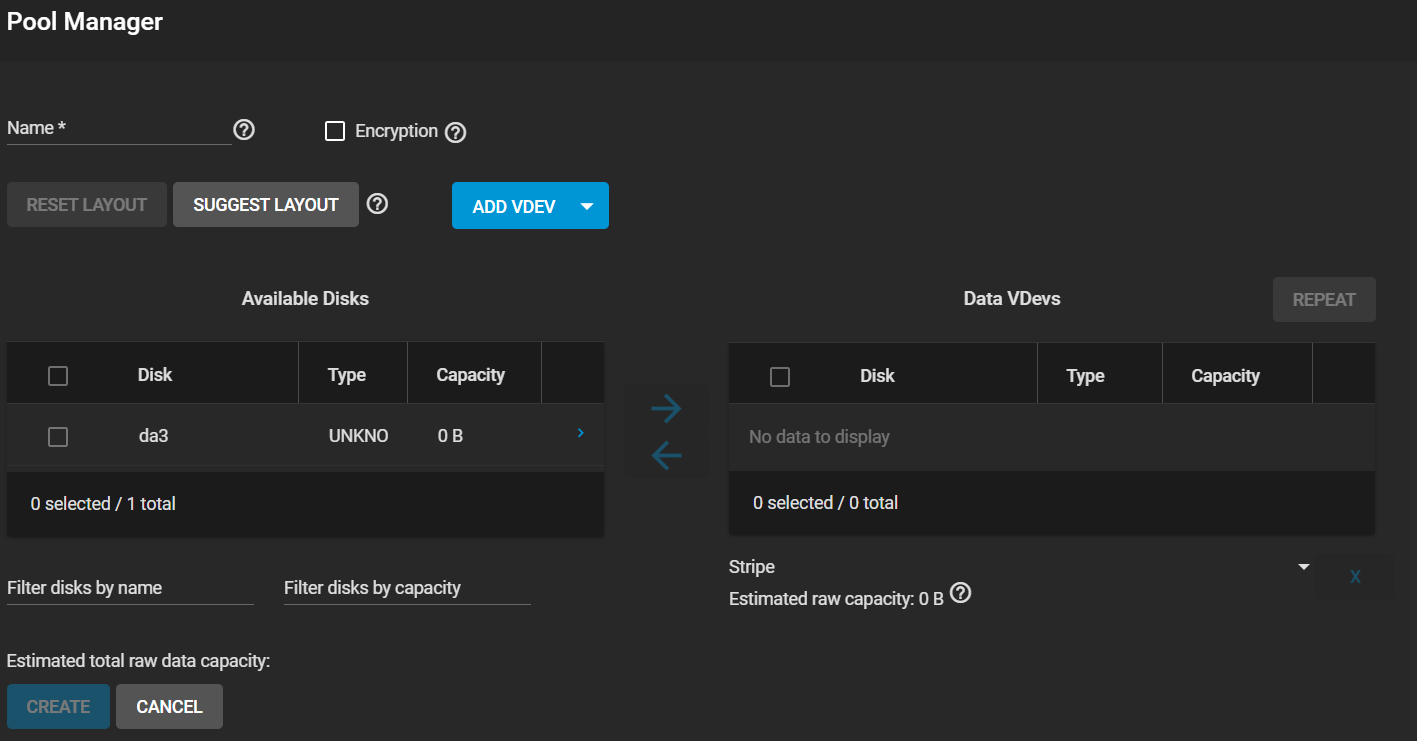This screenshot has height=741, width=1417.
Task: Click the left arrow to remove disks
Action: tap(666, 456)
